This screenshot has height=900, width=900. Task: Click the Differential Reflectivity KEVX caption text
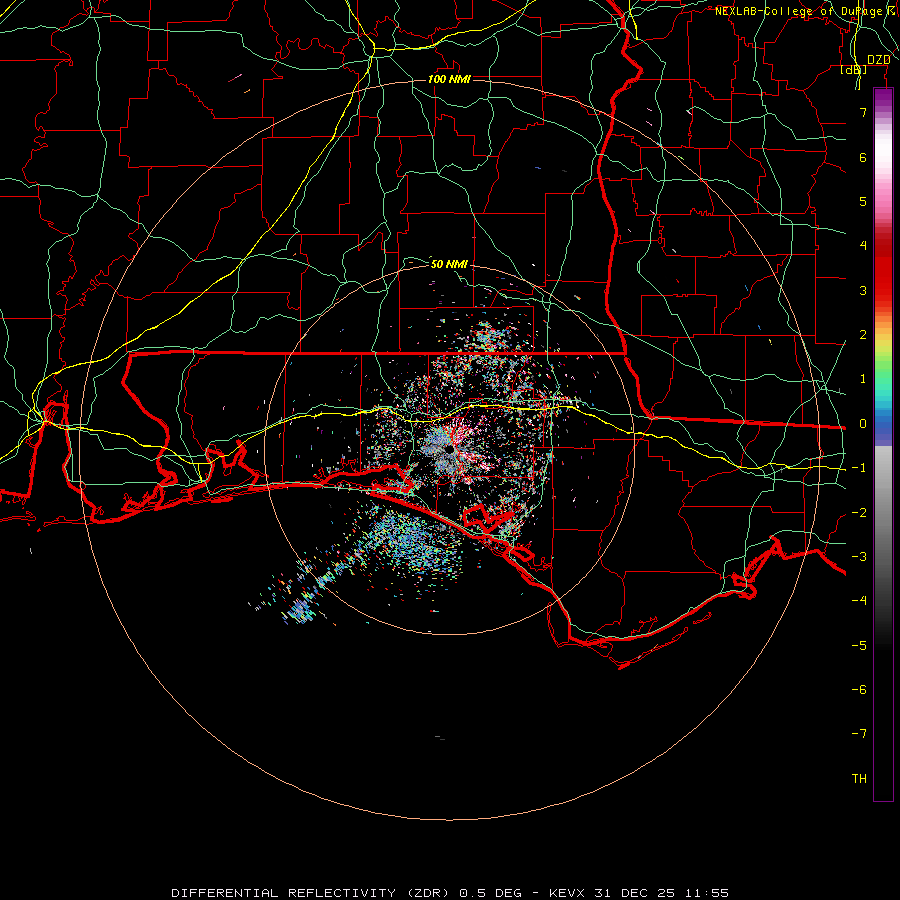pos(450,893)
